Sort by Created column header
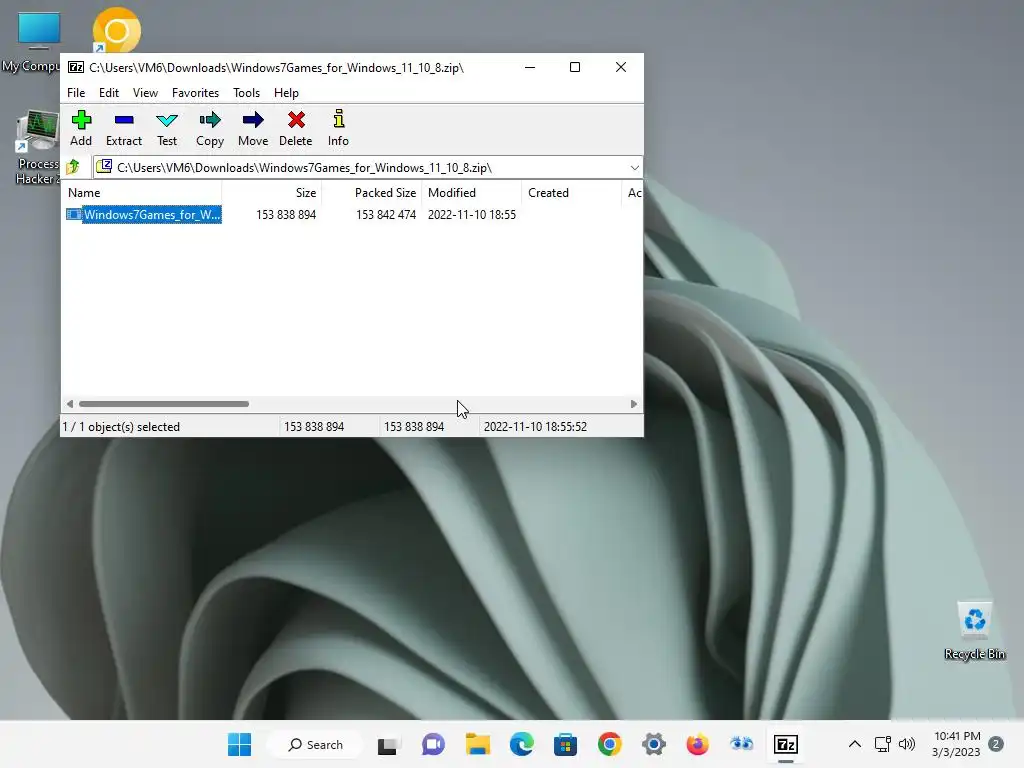 571,193
